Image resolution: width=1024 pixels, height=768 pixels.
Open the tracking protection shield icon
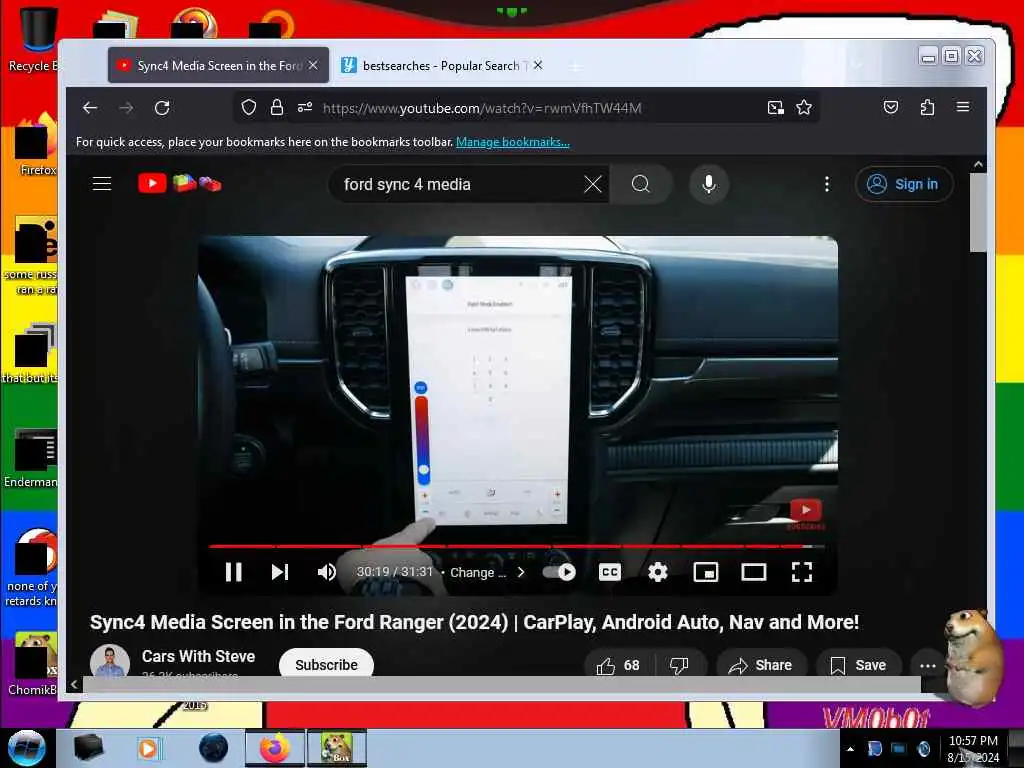(x=249, y=107)
